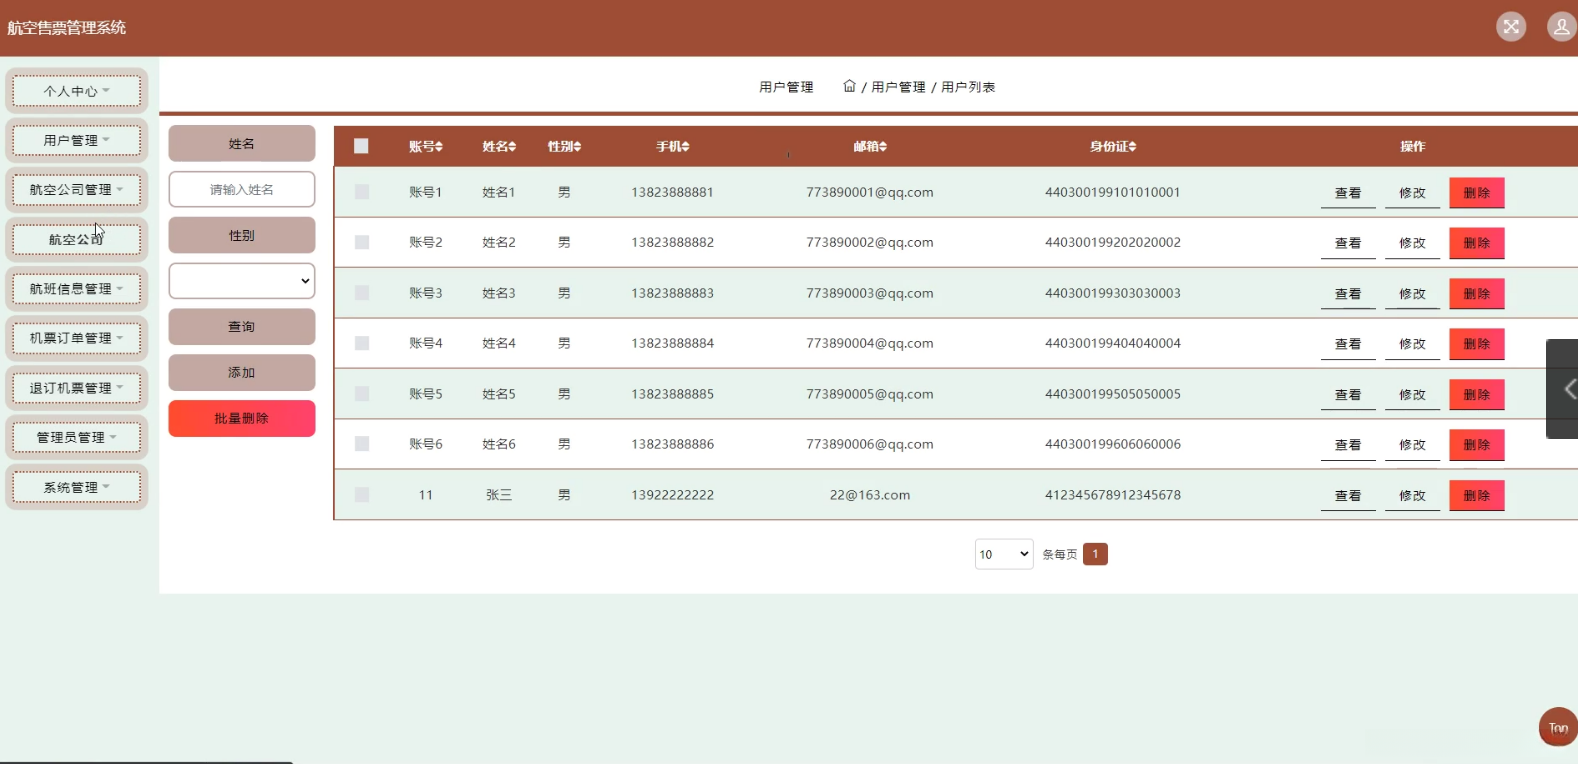The width and height of the screenshot is (1578, 764).
Task: Open the 性别 filter dropdown
Action: 242,281
